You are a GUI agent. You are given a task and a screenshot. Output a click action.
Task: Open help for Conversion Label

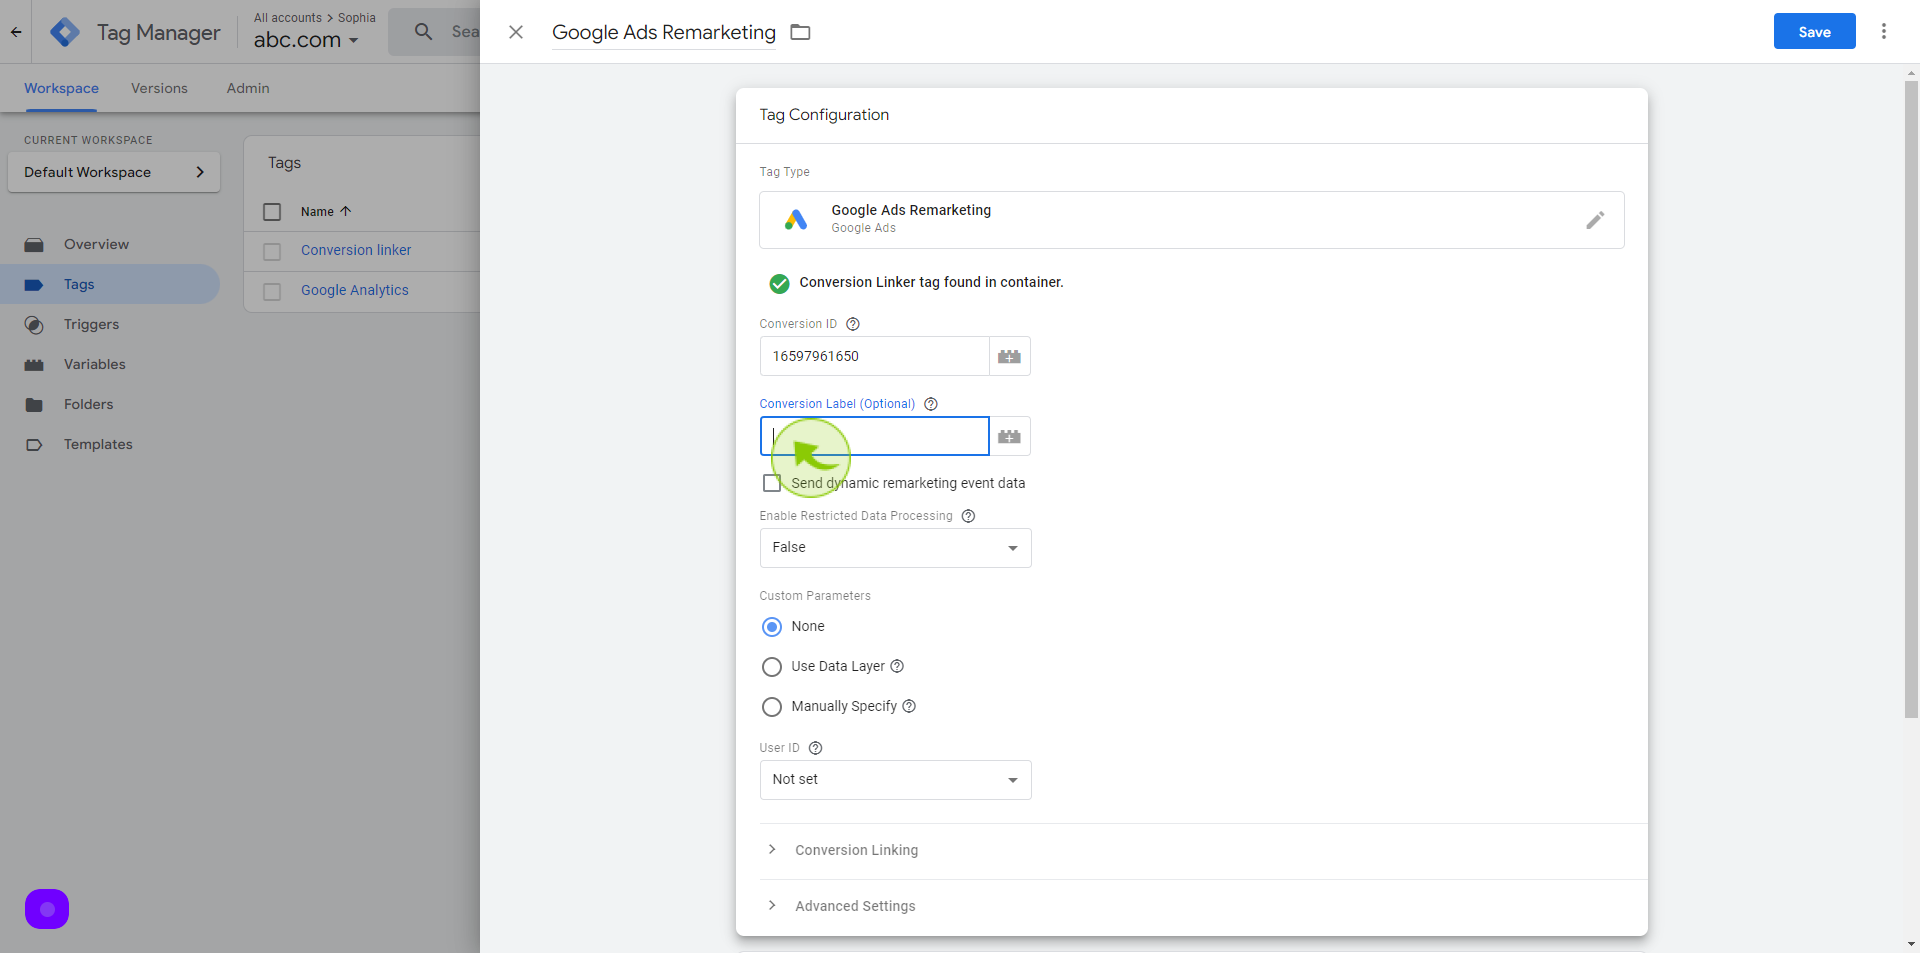point(931,404)
